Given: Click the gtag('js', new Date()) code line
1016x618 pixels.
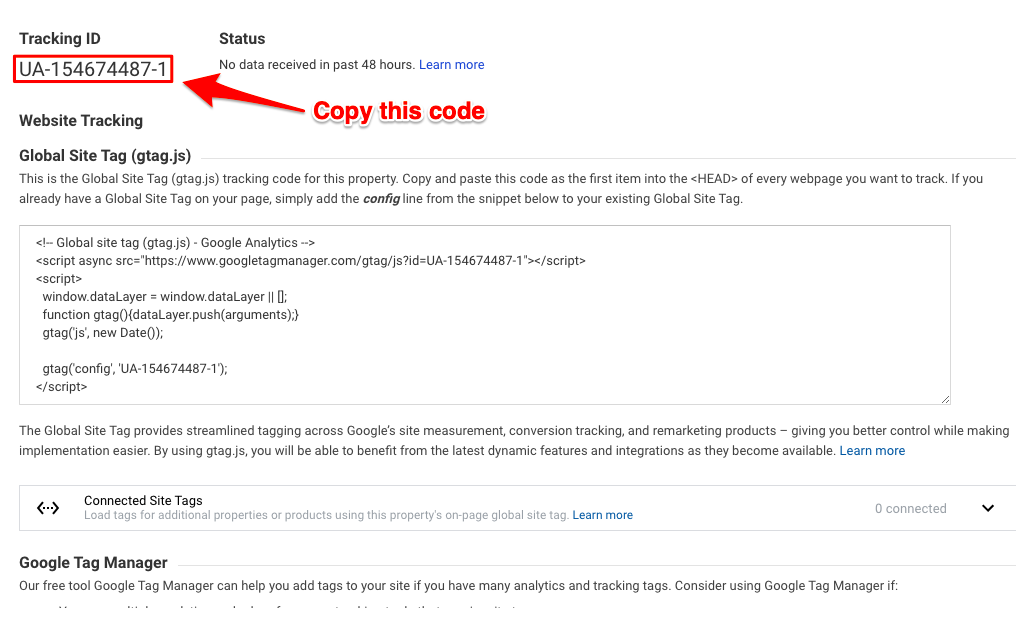Looking at the screenshot, I should coord(102,333).
